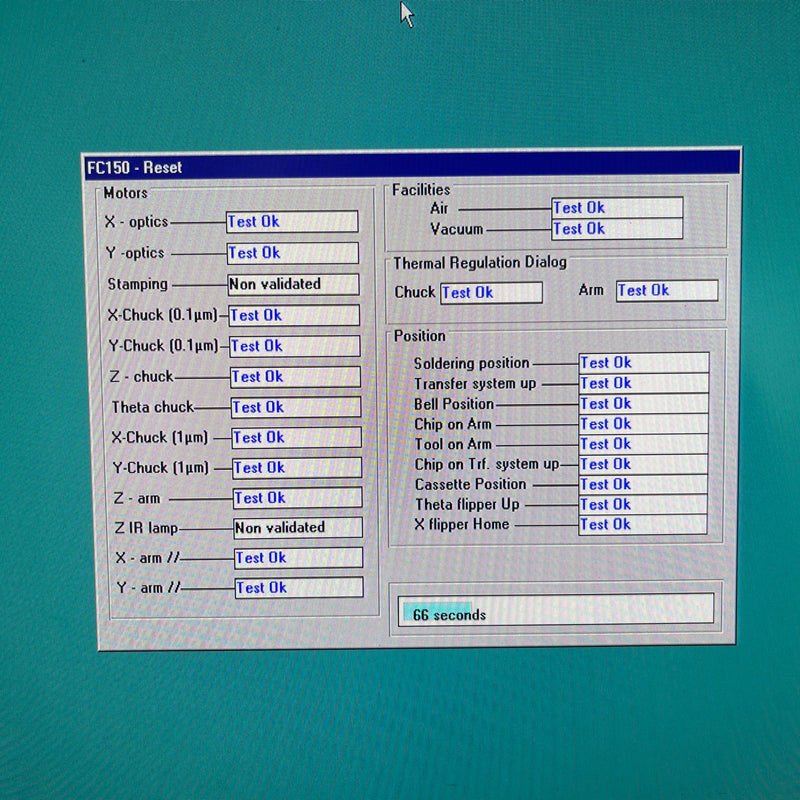Screen dimensions: 800x800
Task: Click the X flipper Home status field
Action: [x=643, y=524]
